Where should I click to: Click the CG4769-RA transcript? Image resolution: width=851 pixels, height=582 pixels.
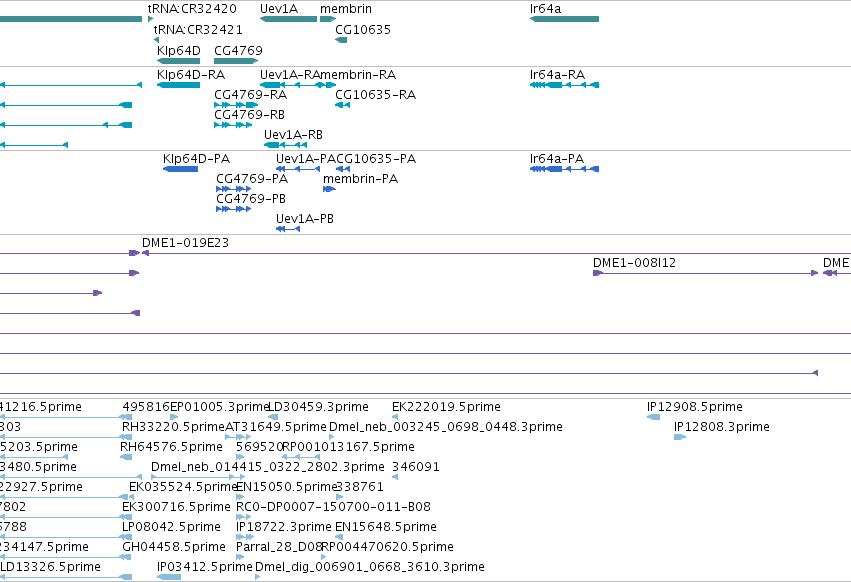pos(236,105)
